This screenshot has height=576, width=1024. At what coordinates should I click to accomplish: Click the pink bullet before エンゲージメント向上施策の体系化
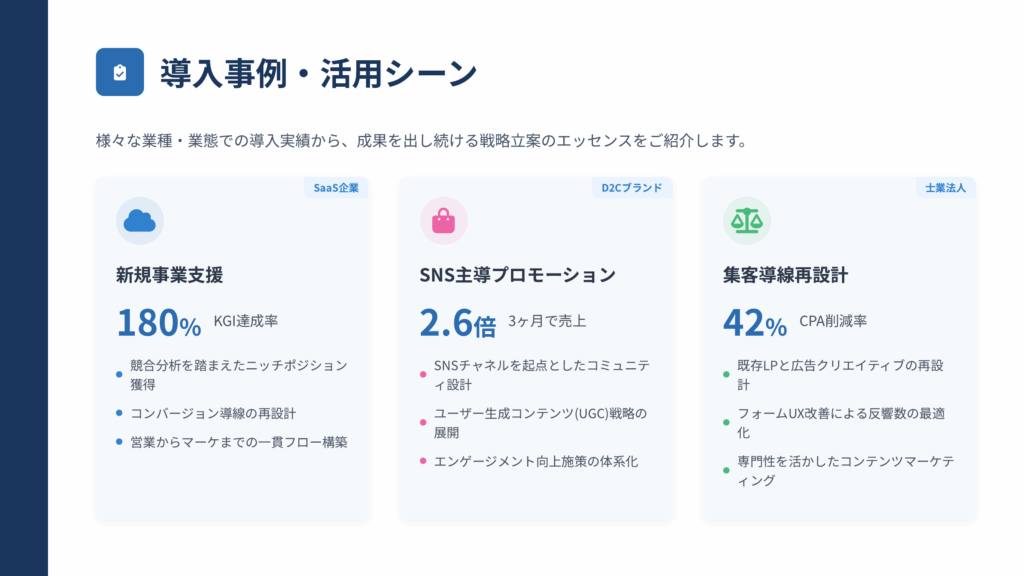423,461
